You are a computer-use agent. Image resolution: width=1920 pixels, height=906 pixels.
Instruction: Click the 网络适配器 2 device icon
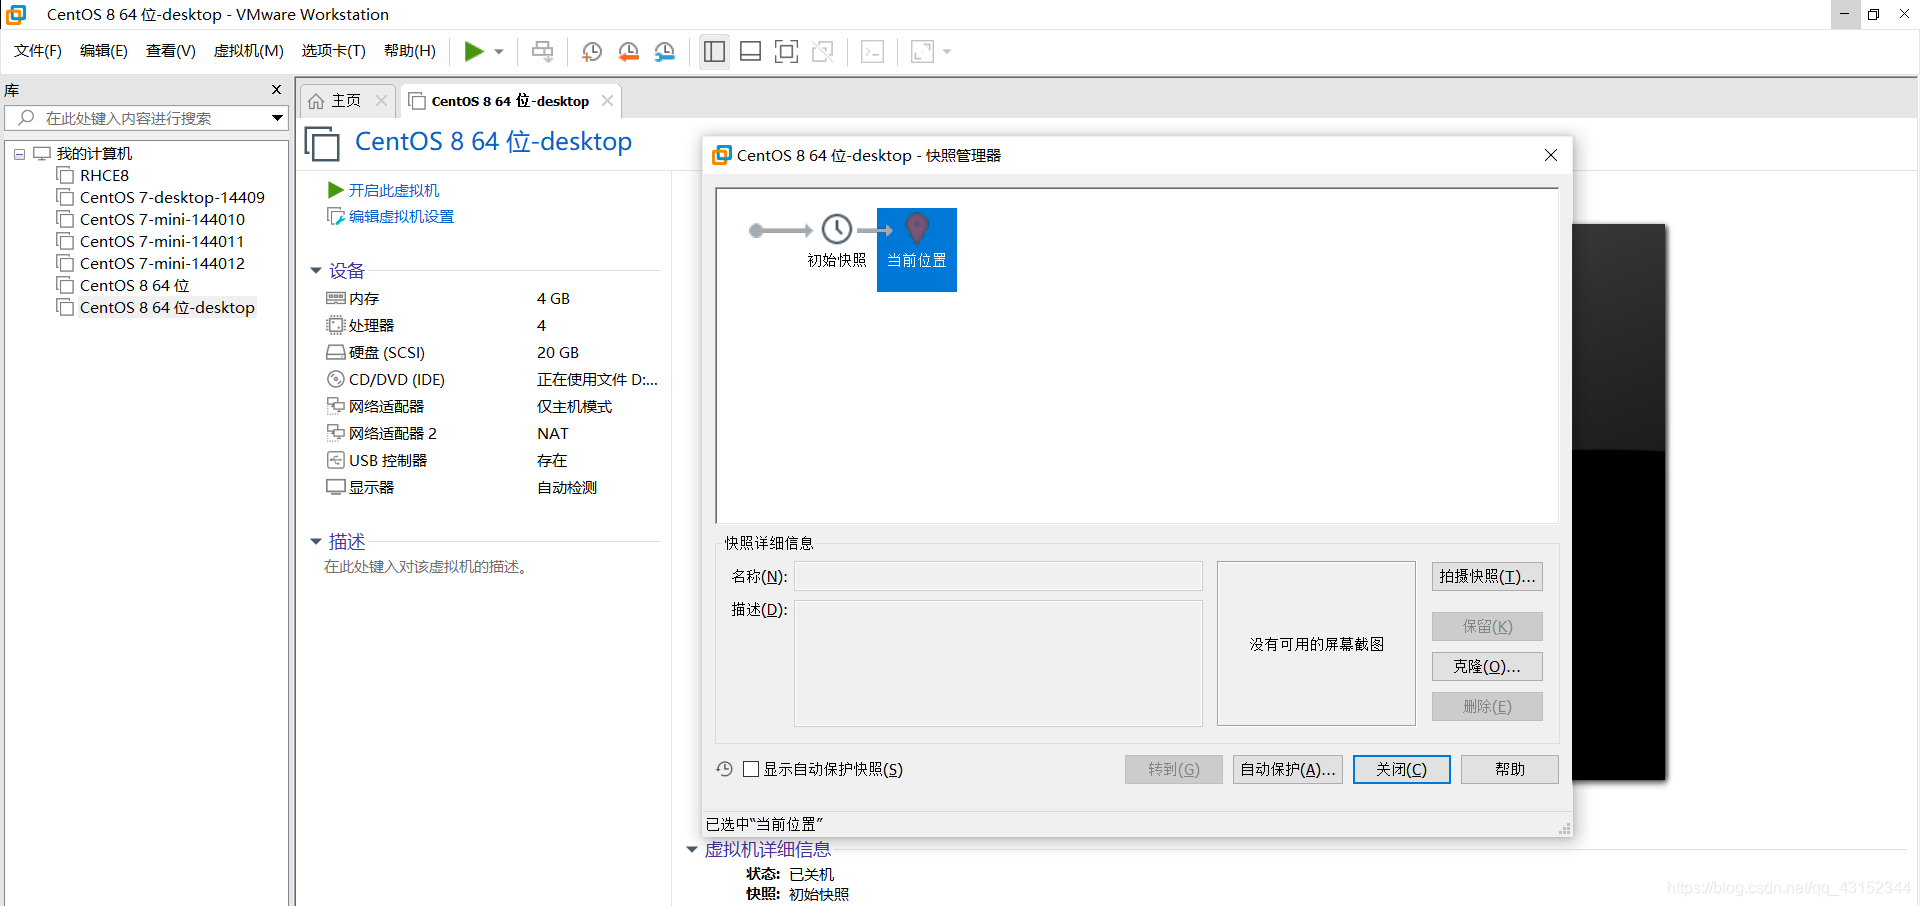pyautogui.click(x=336, y=433)
